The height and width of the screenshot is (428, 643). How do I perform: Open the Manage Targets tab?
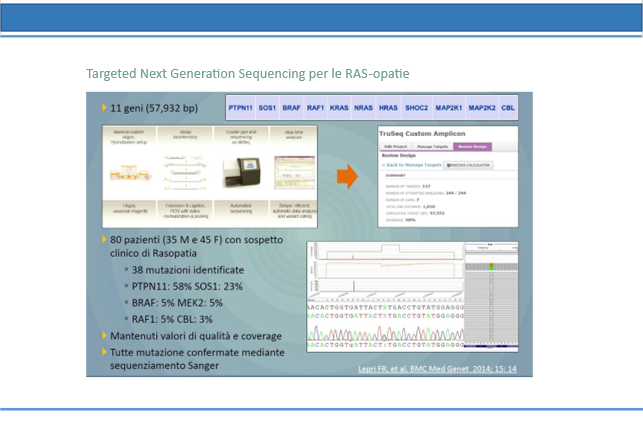(432, 146)
